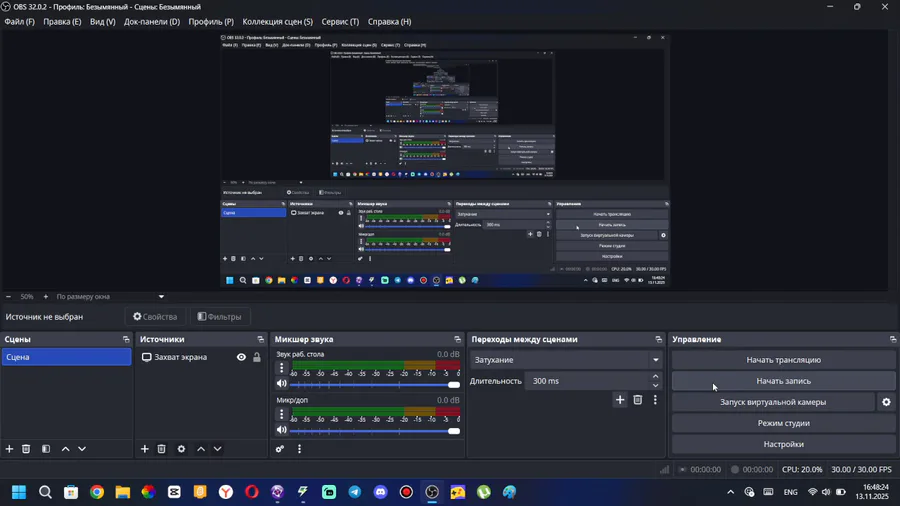Open Windows taskbar search
Viewport: 900px width, 506px height.
(x=45, y=492)
